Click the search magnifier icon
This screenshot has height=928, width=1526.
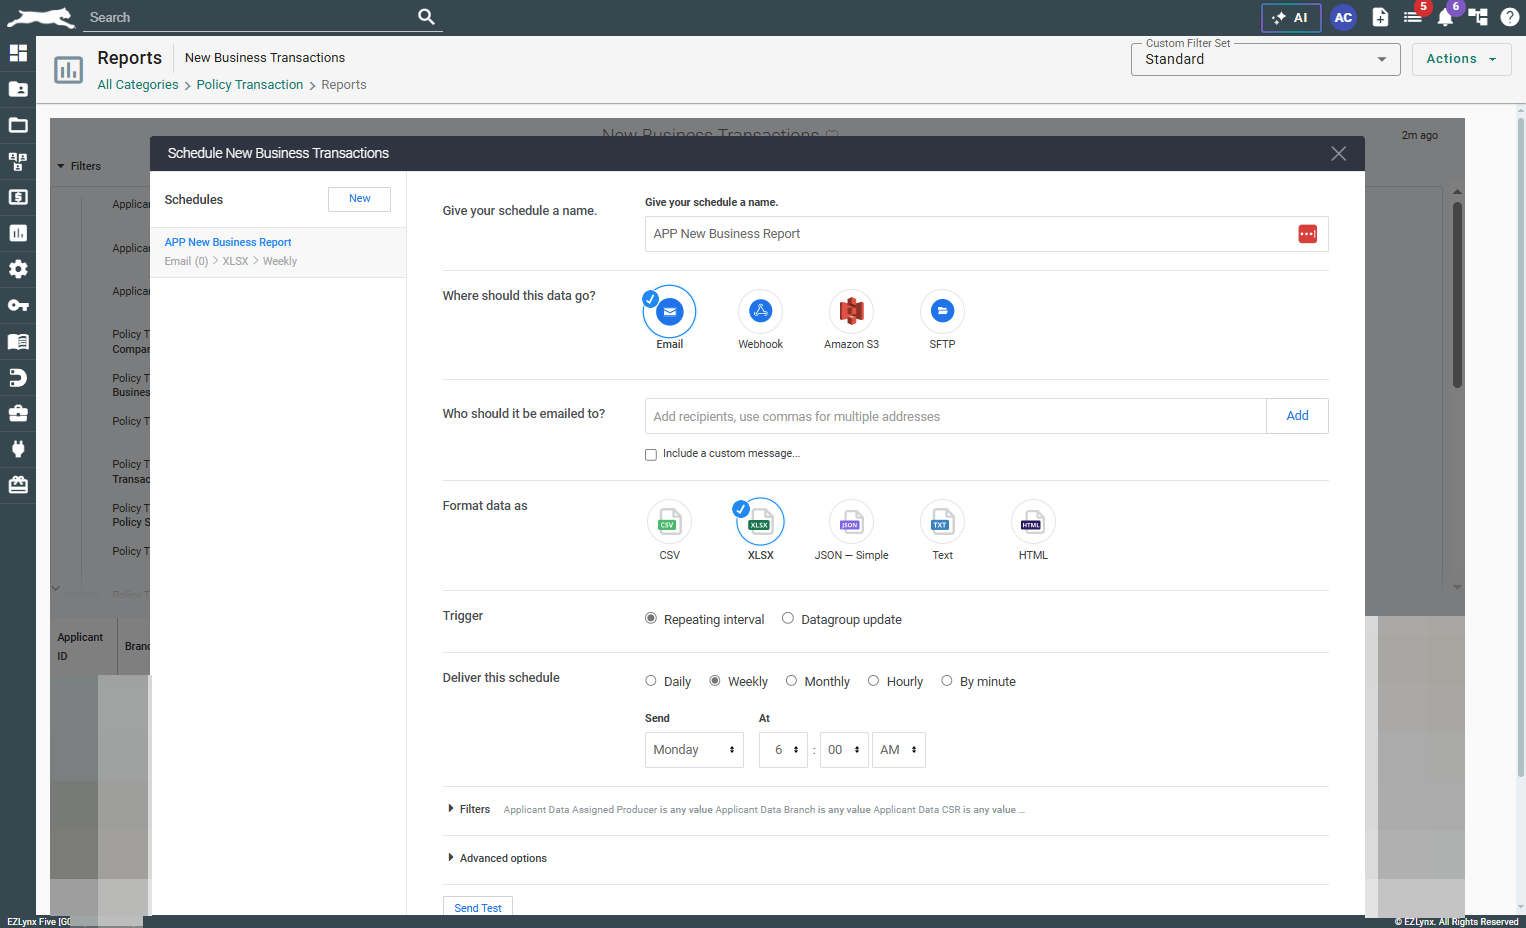coord(426,17)
